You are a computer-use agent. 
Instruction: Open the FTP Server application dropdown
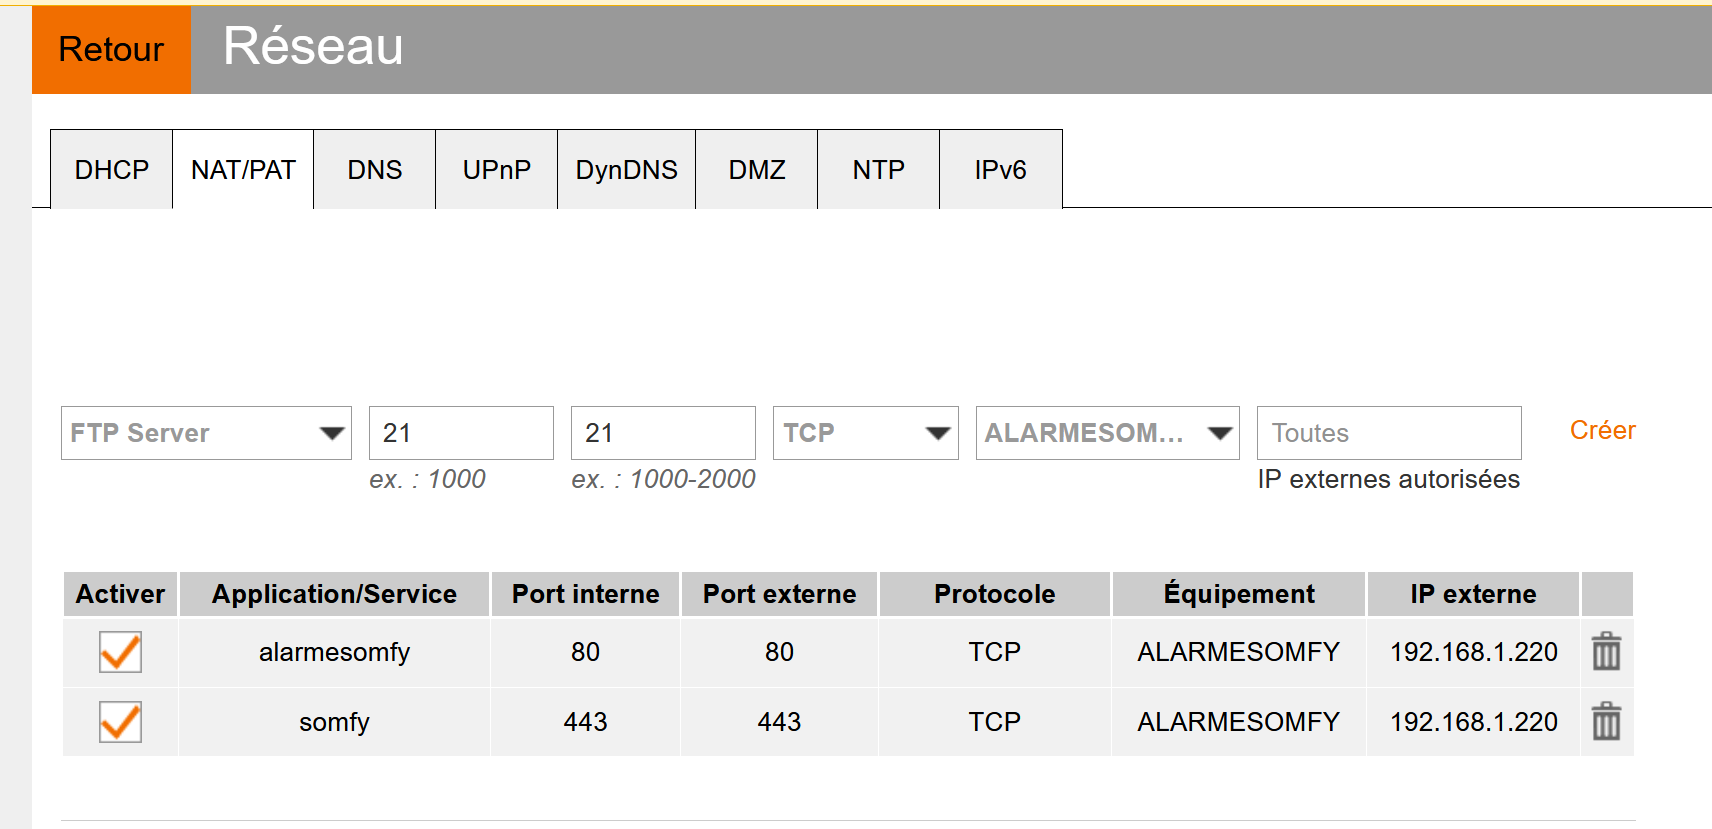point(206,433)
